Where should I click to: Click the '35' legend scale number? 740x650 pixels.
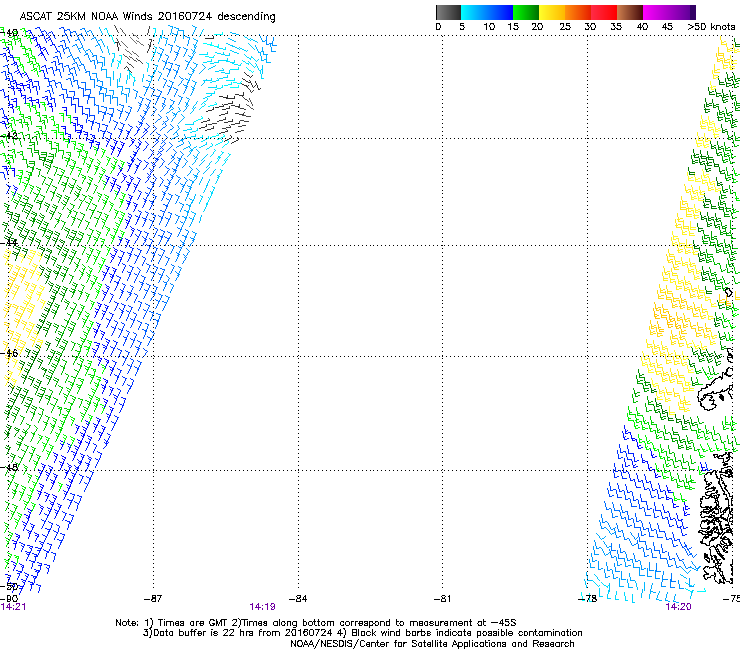click(x=616, y=27)
